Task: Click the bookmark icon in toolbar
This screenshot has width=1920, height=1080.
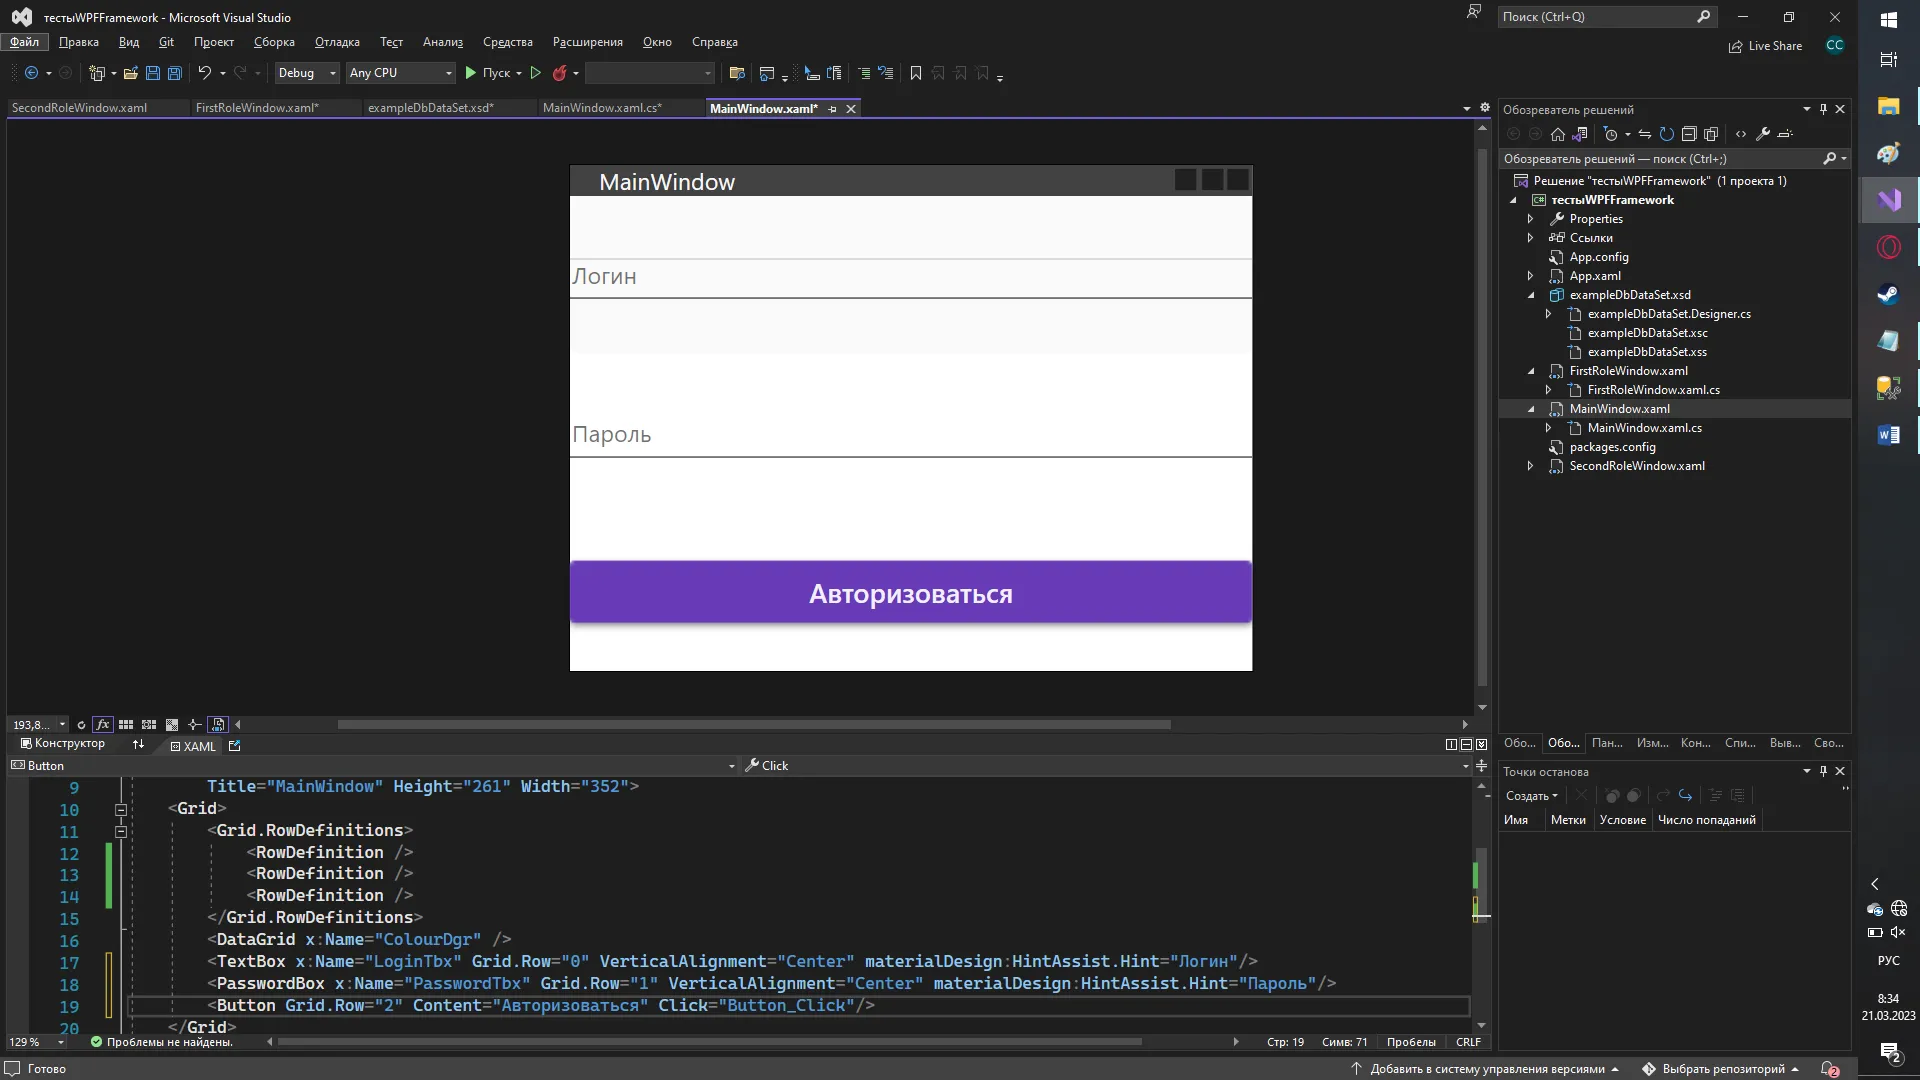Action: pos(915,73)
